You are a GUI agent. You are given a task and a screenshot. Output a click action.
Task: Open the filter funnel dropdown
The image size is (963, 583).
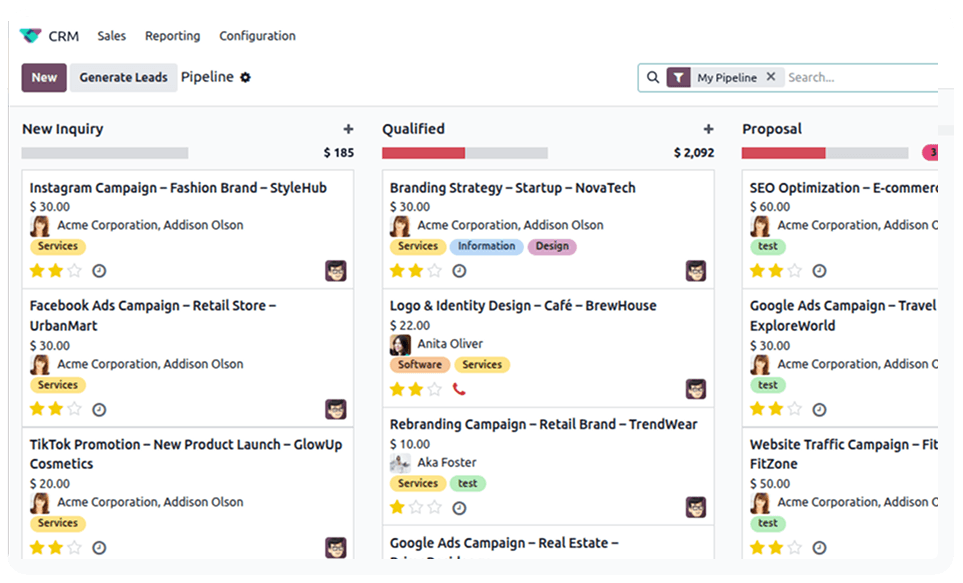pyautogui.click(x=679, y=77)
